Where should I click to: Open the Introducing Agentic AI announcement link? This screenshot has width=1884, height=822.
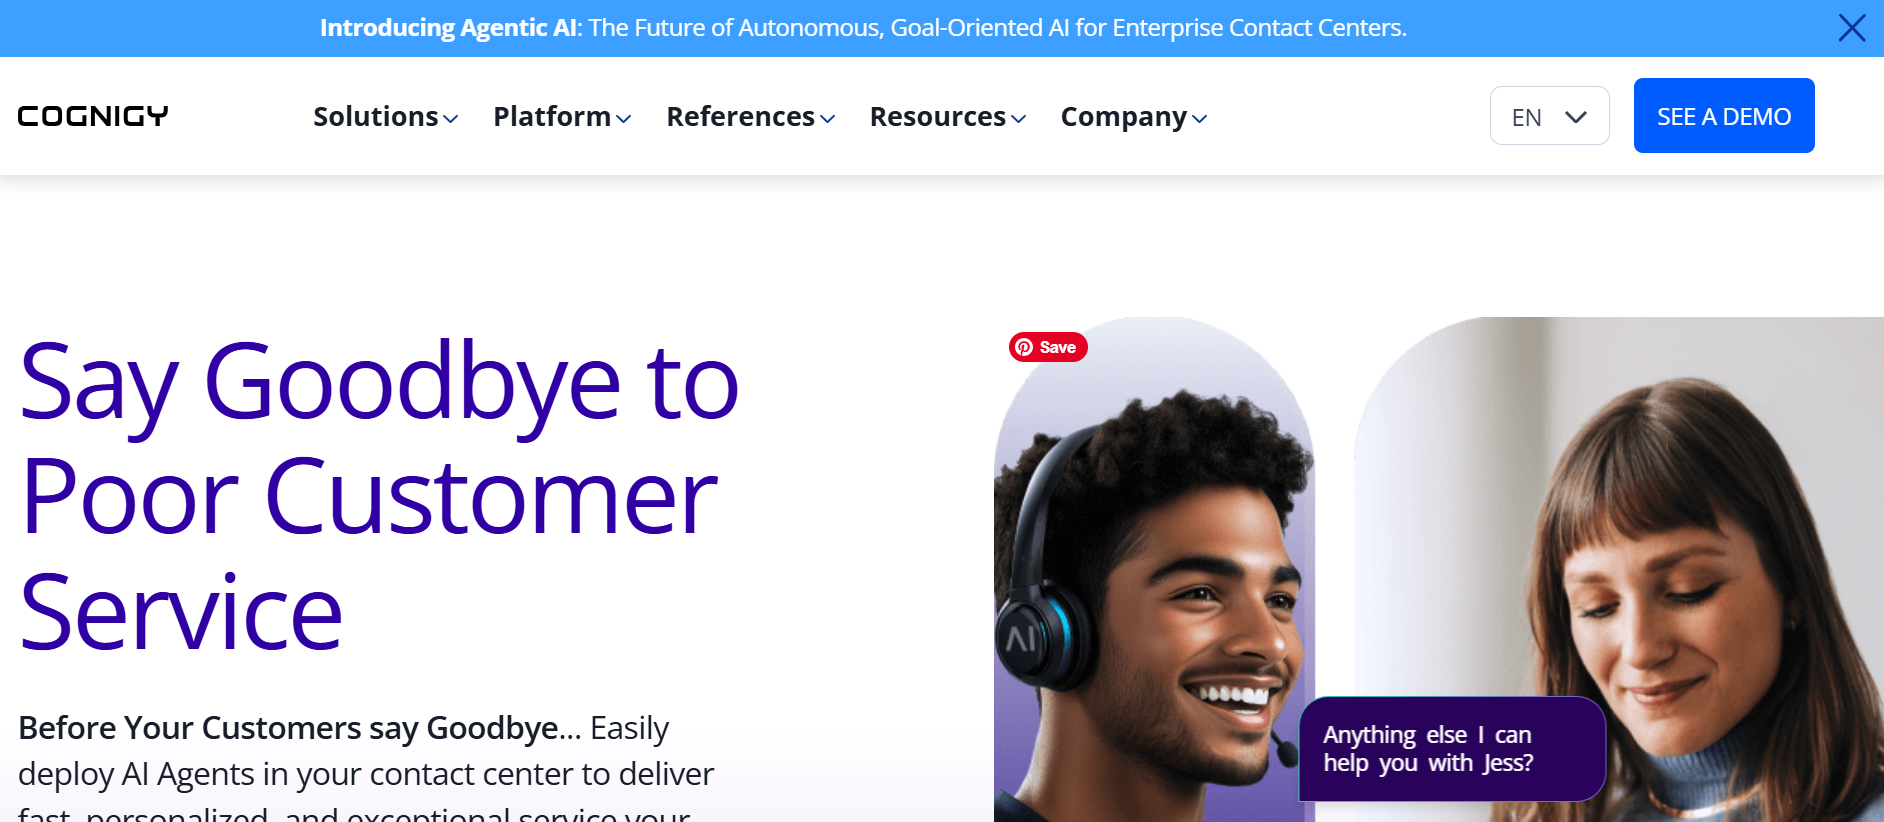point(863,28)
